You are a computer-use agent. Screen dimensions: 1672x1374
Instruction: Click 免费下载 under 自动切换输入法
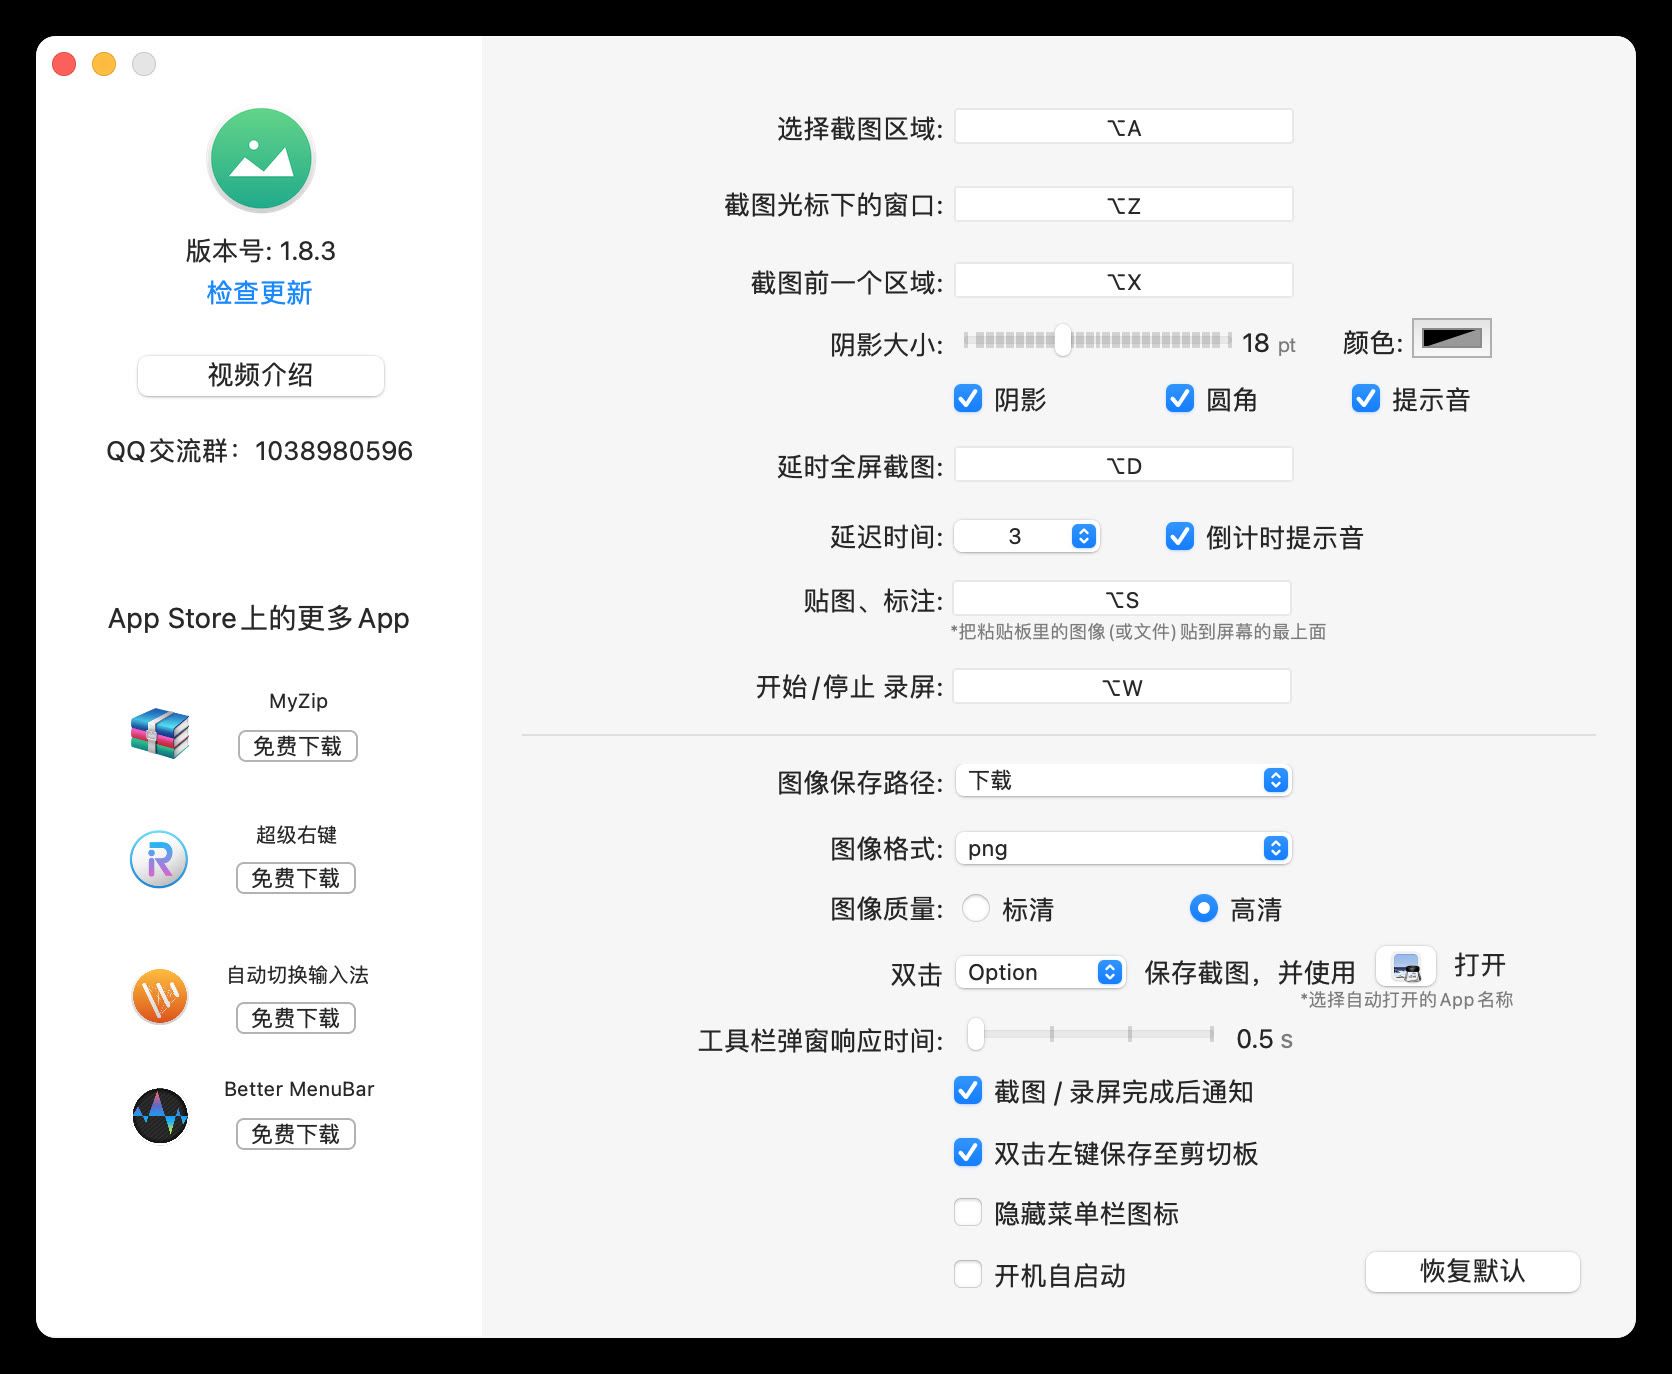(296, 1018)
